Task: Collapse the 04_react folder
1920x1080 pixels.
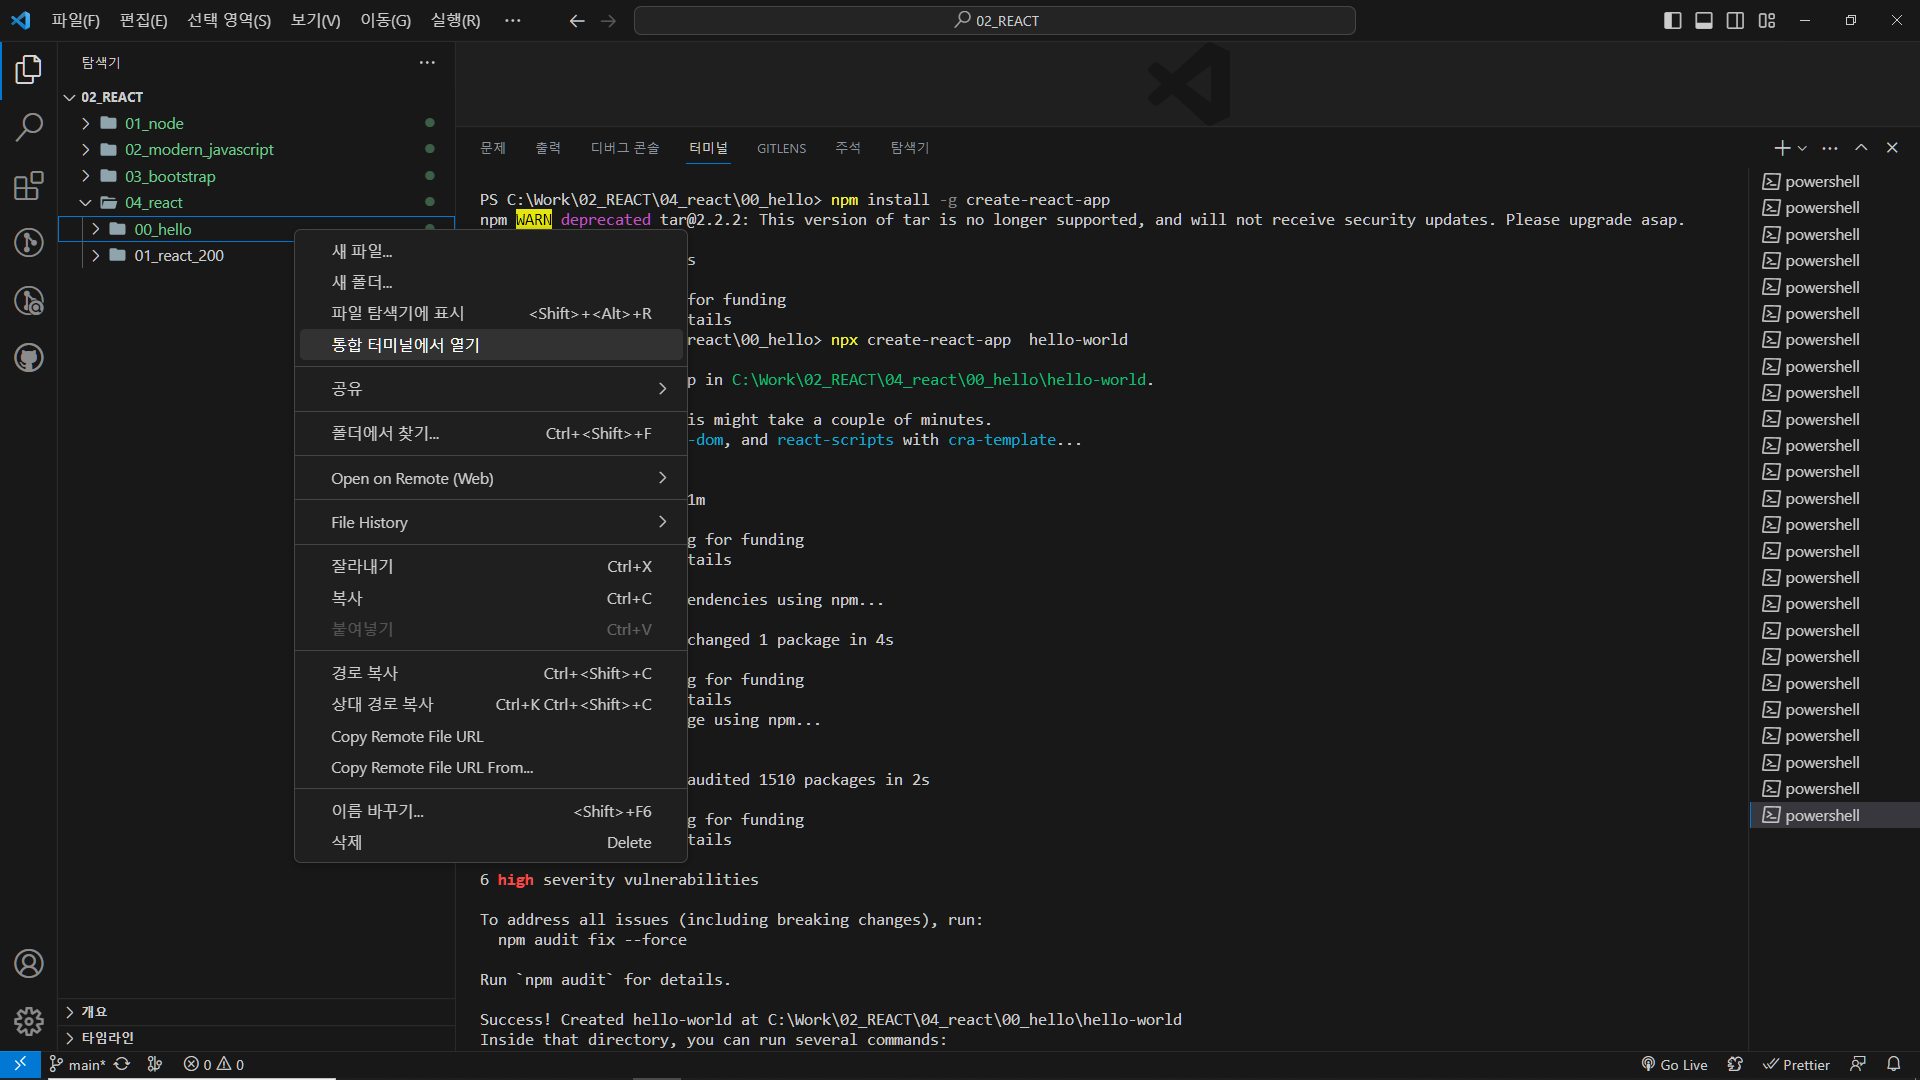Action: coord(153,202)
